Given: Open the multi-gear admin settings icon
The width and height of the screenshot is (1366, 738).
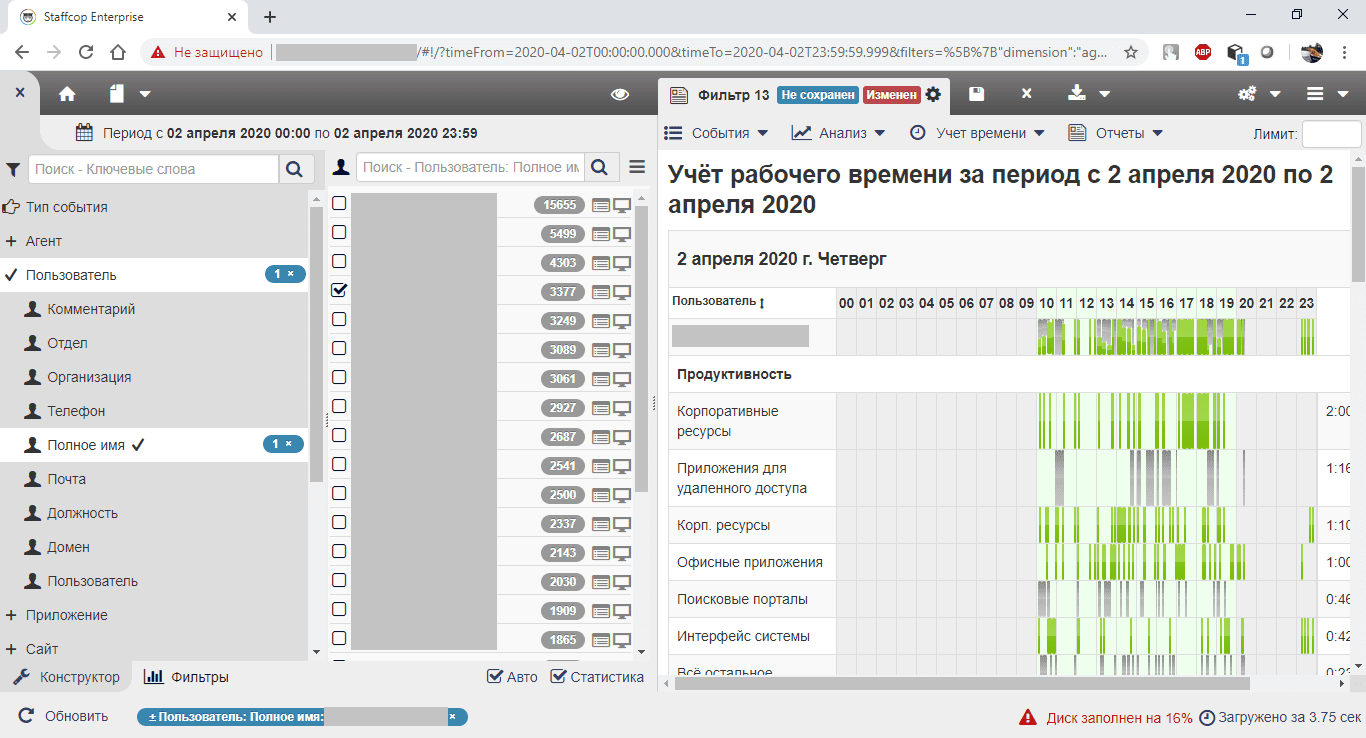Looking at the screenshot, I should pyautogui.click(x=1247, y=94).
